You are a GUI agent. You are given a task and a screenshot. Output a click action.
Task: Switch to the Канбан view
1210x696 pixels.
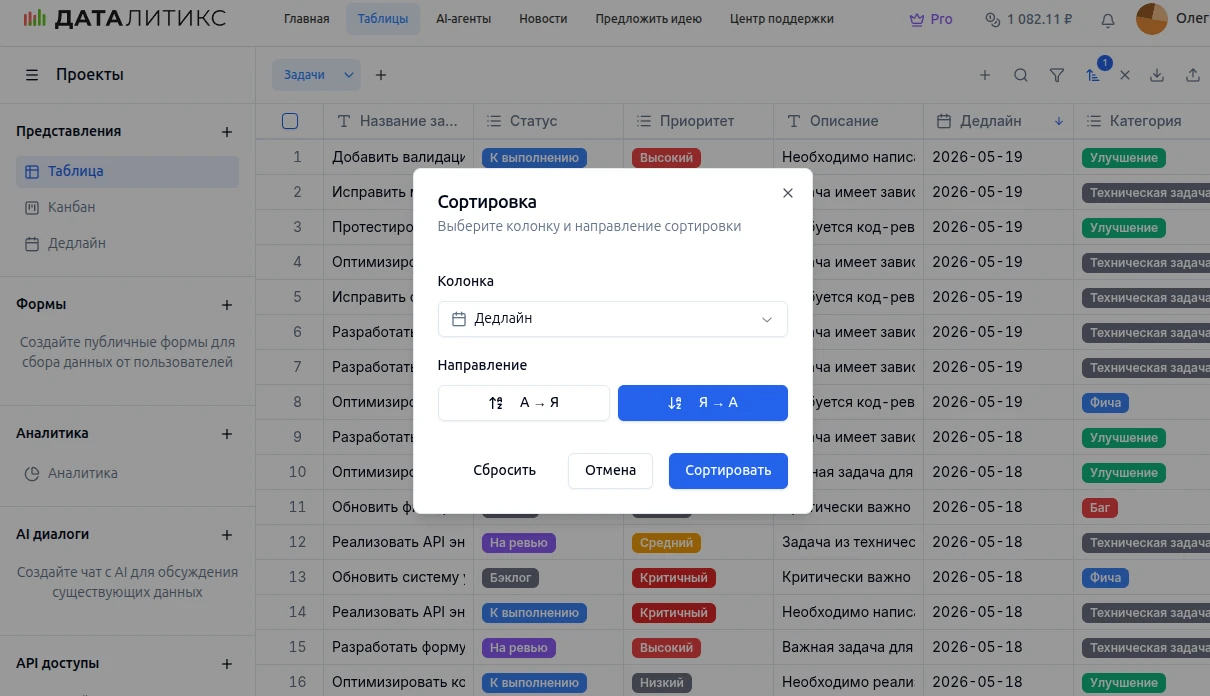click(x=71, y=207)
